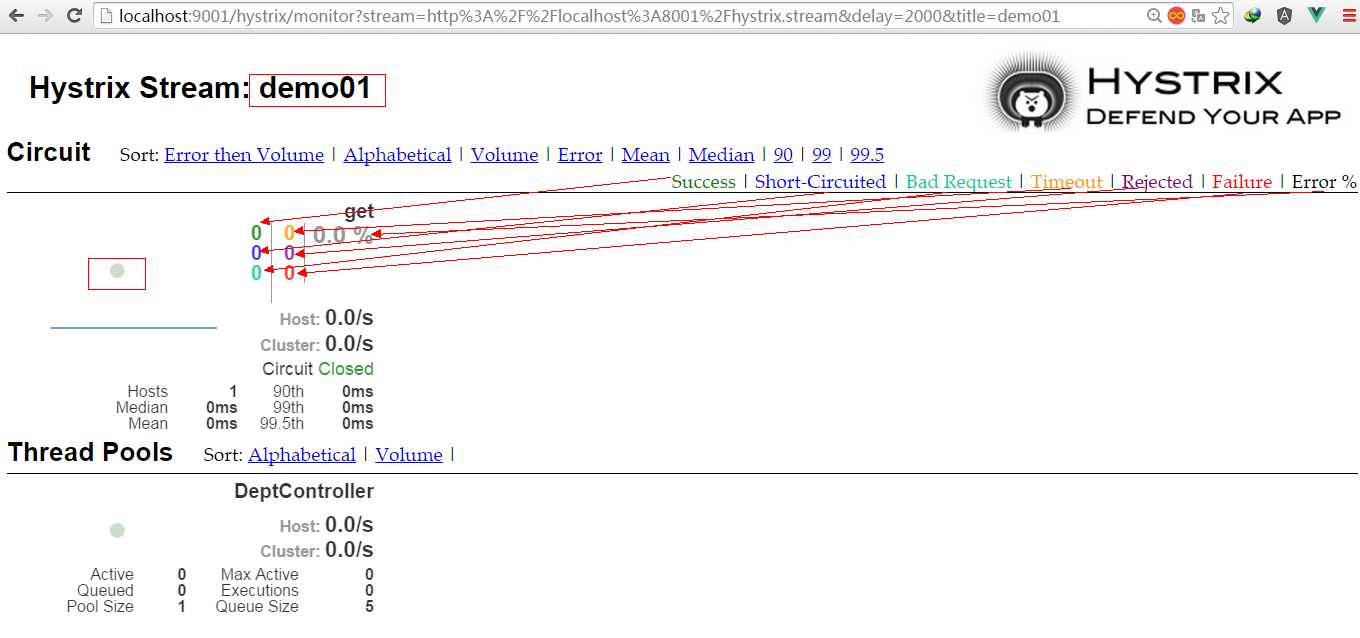Viewport: 1360px width, 638px height.
Task: Click the demo01 stream title
Action: point(316,89)
